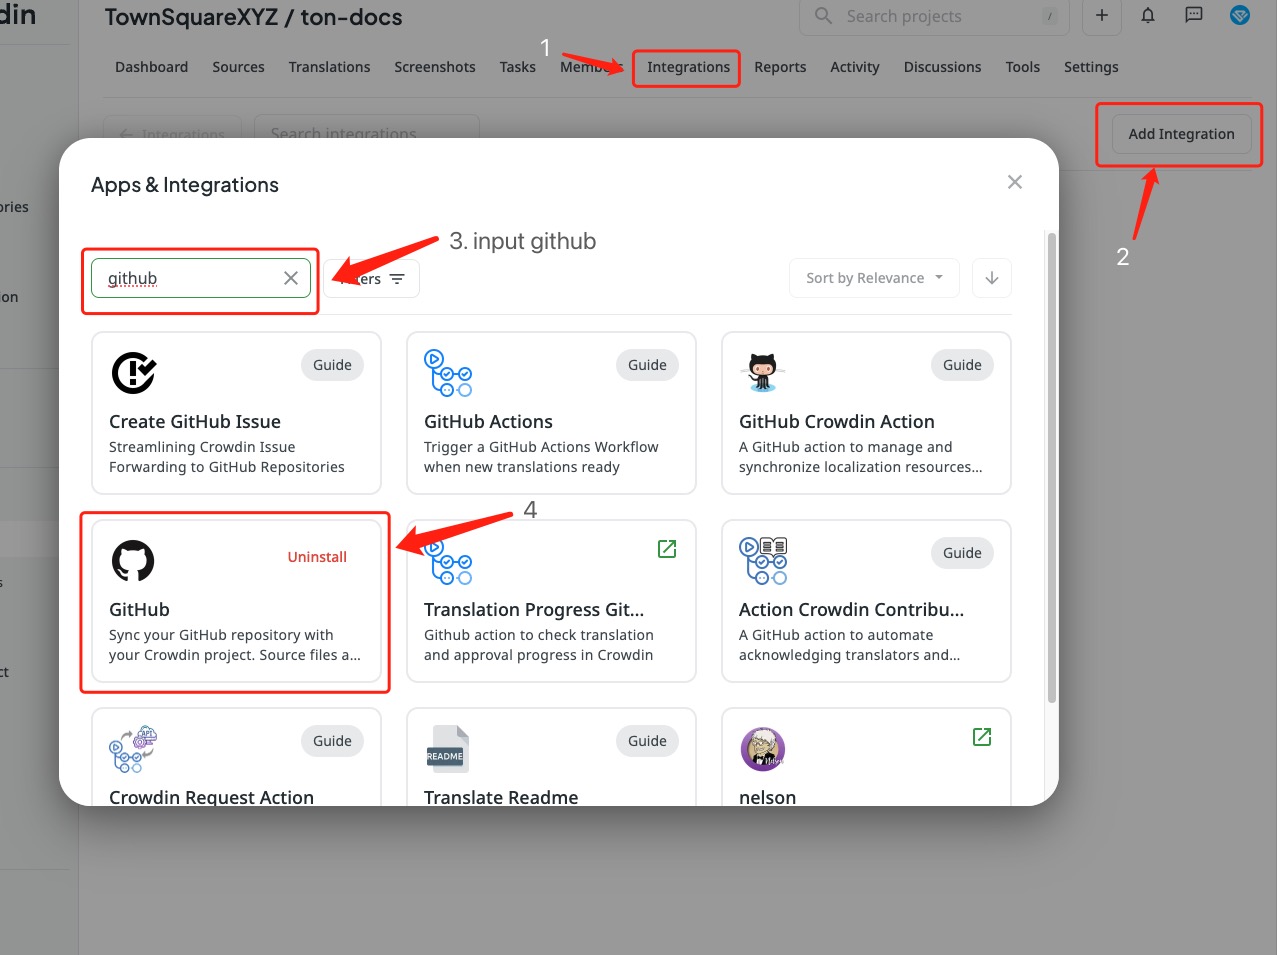This screenshot has height=955, width=1277.
Task: Click the Add Integration button
Action: (1181, 134)
